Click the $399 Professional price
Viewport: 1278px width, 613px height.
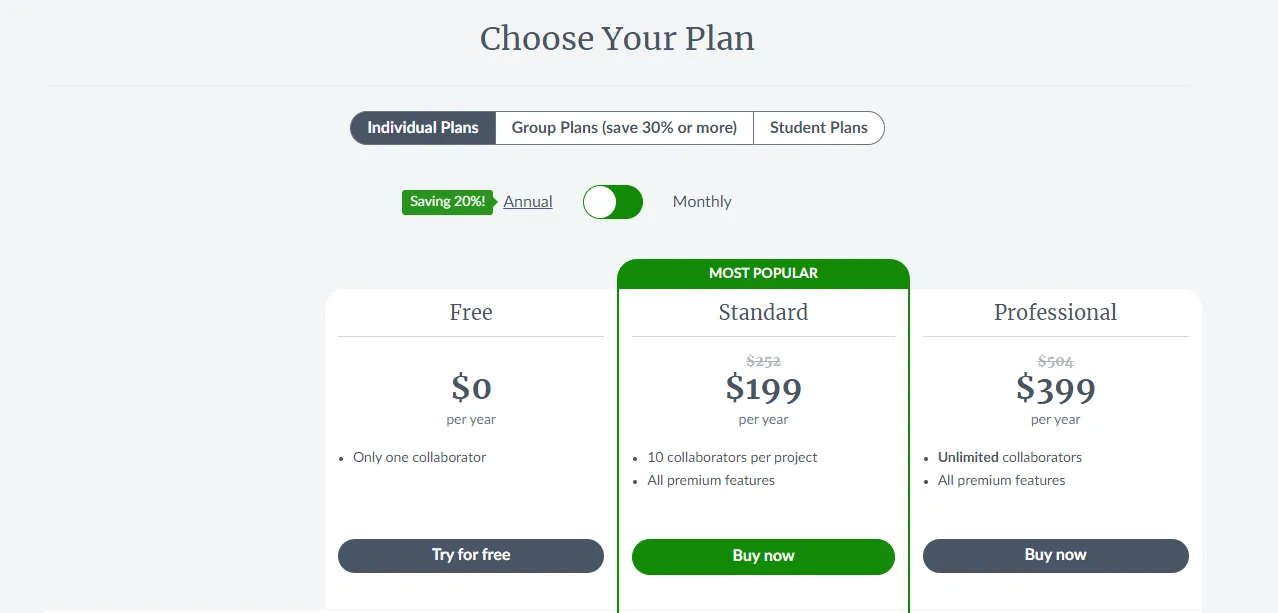tap(1055, 388)
